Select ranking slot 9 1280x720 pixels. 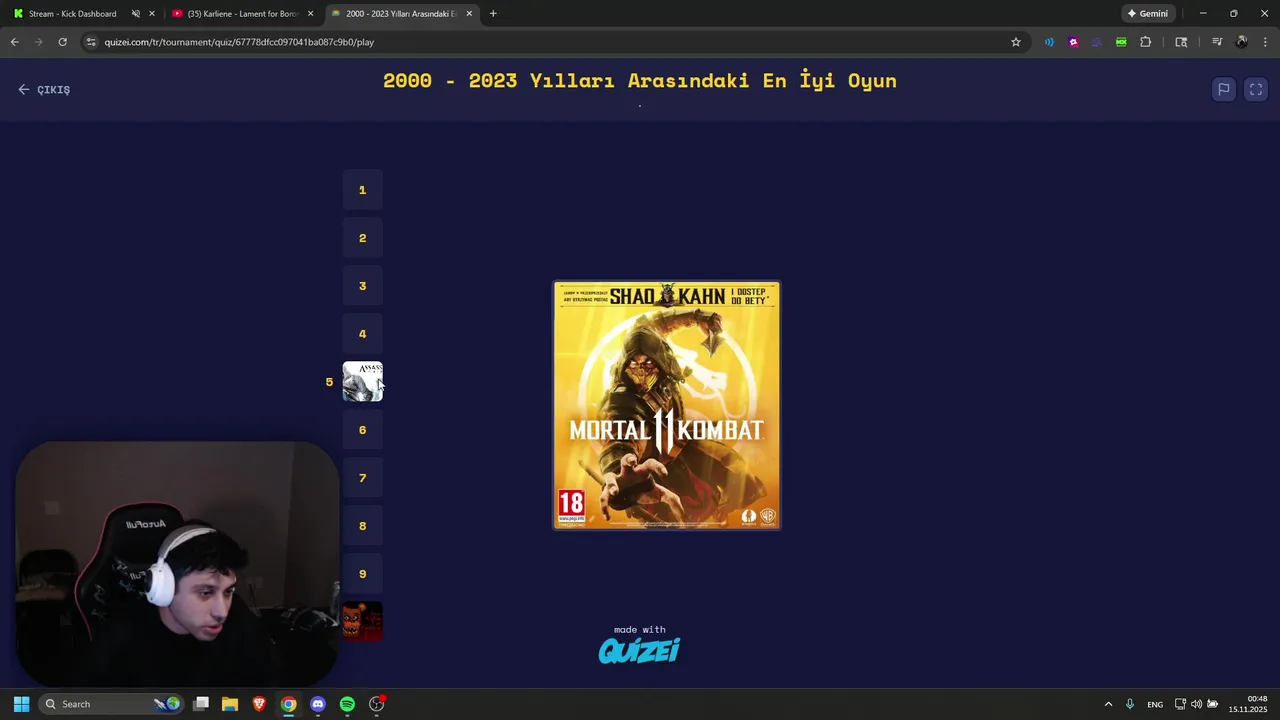[363, 574]
